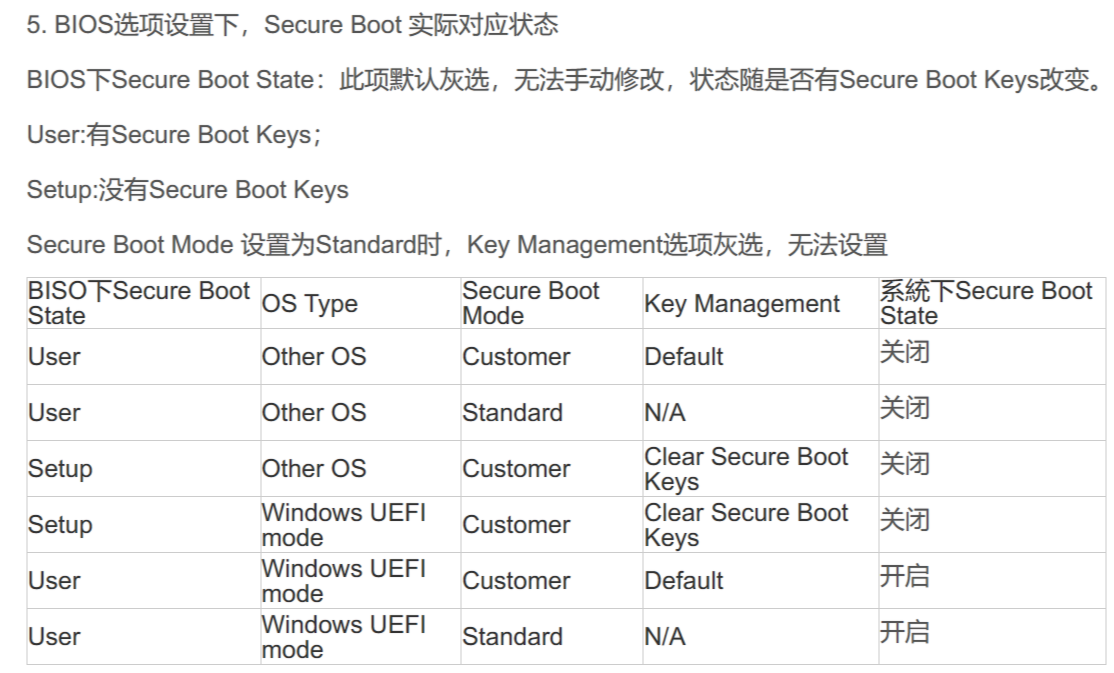The image size is (1114, 673).
Task: Click 'Clear Secure Boot Keys' in Other OS row
Action: coord(746,468)
